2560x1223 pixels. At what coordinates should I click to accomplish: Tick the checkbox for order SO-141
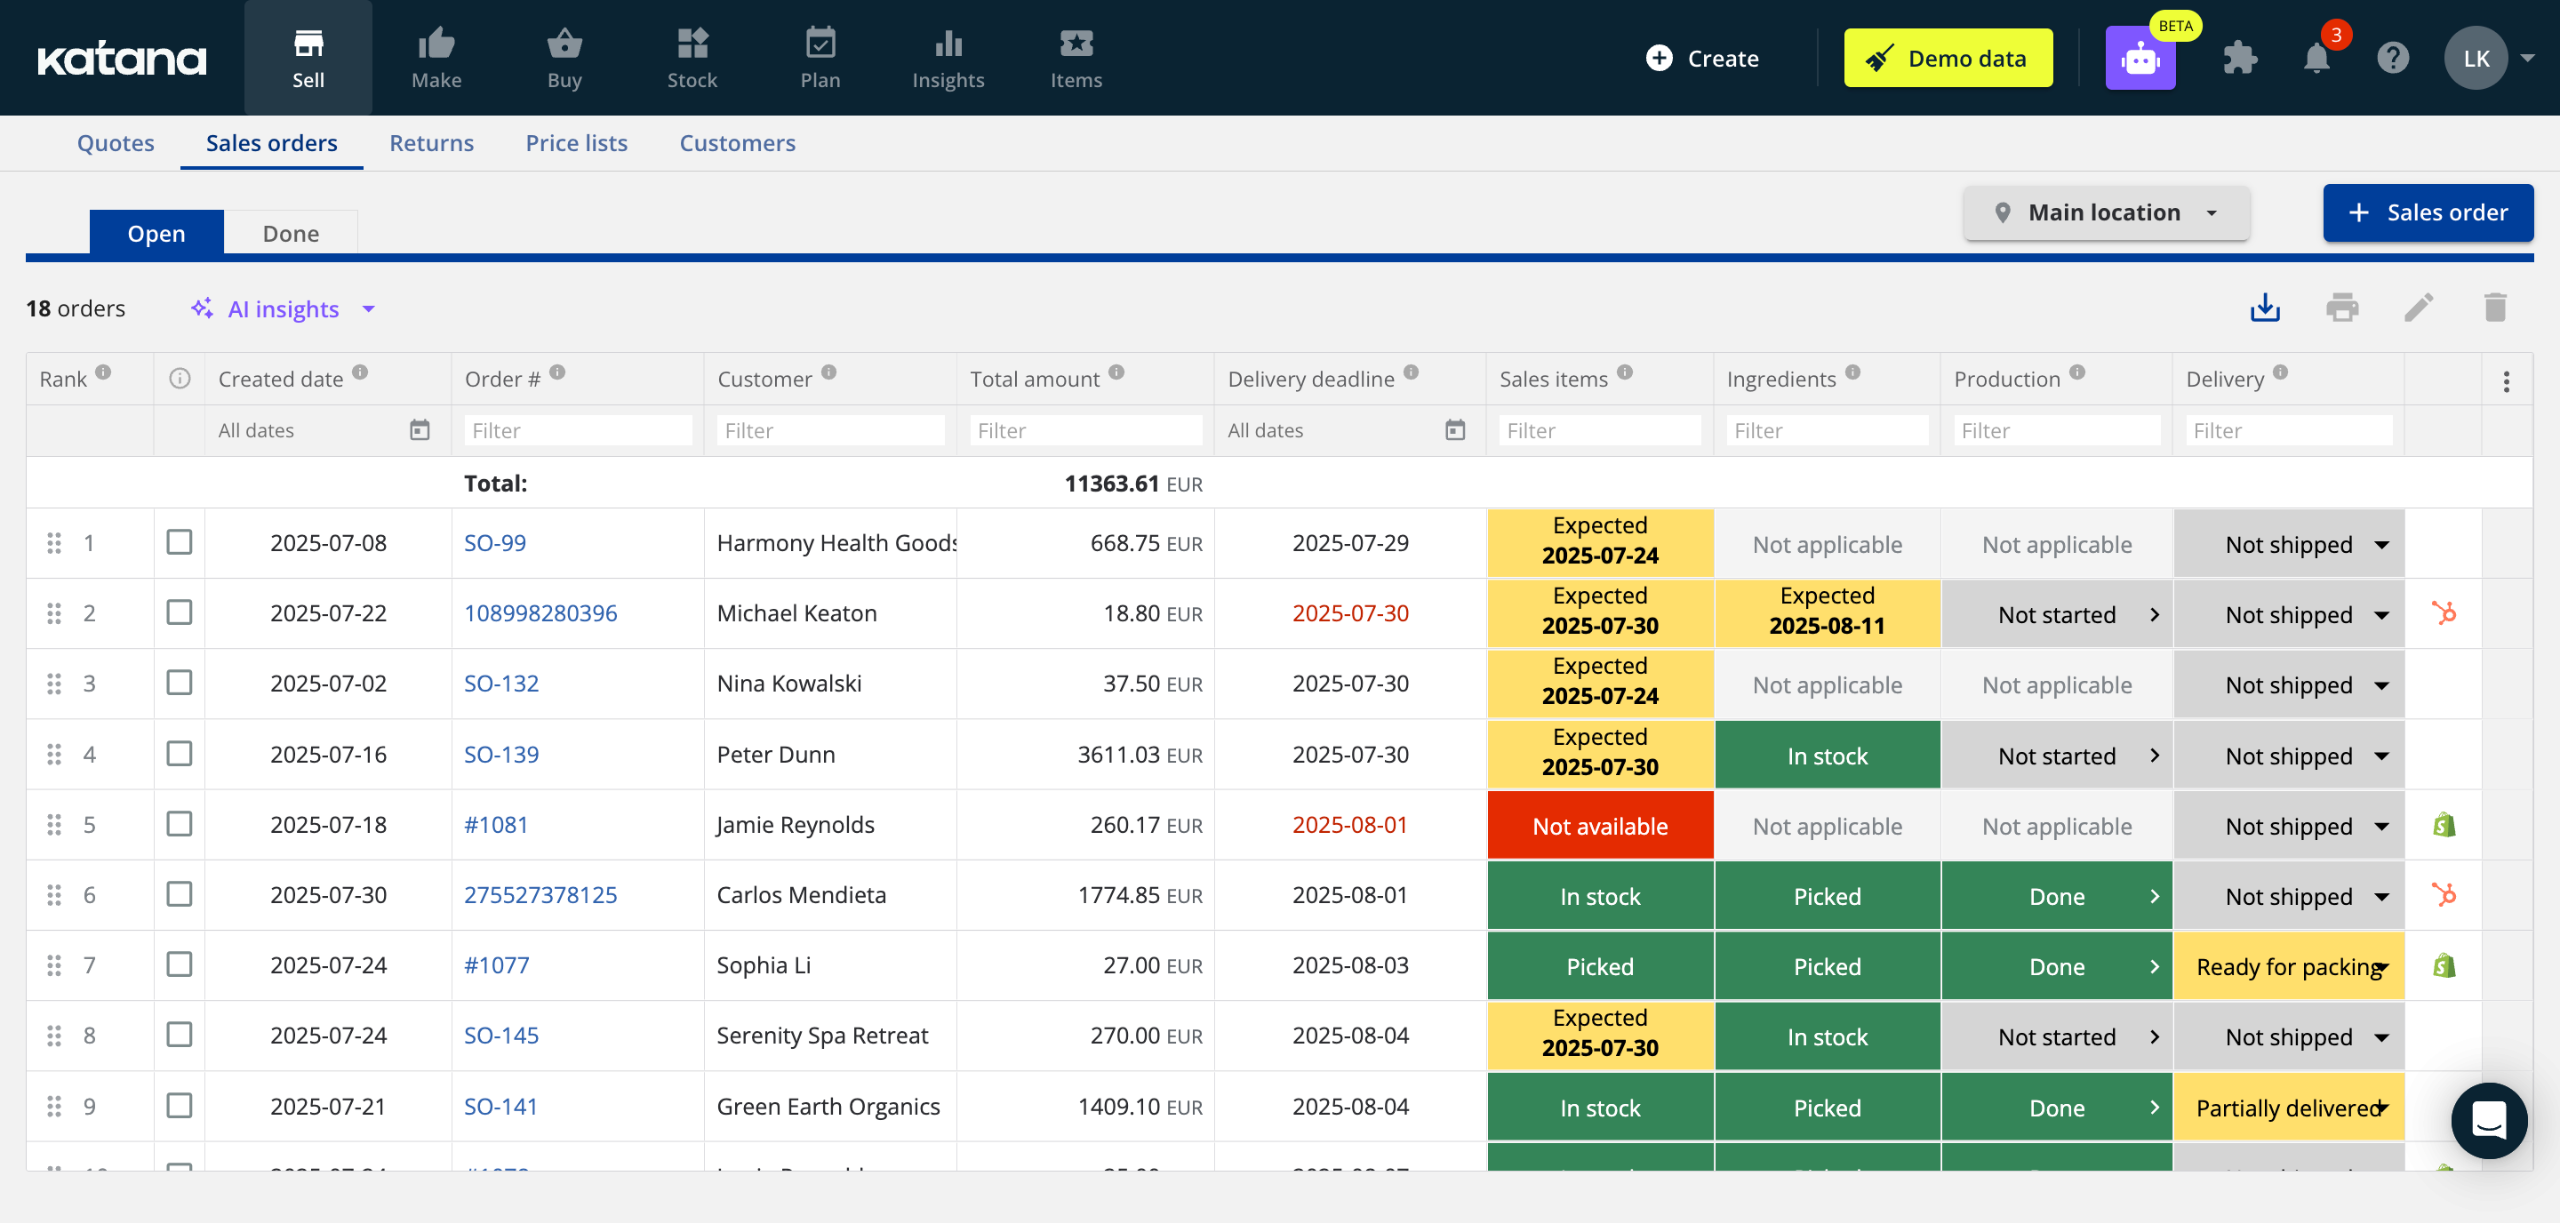(x=179, y=1106)
